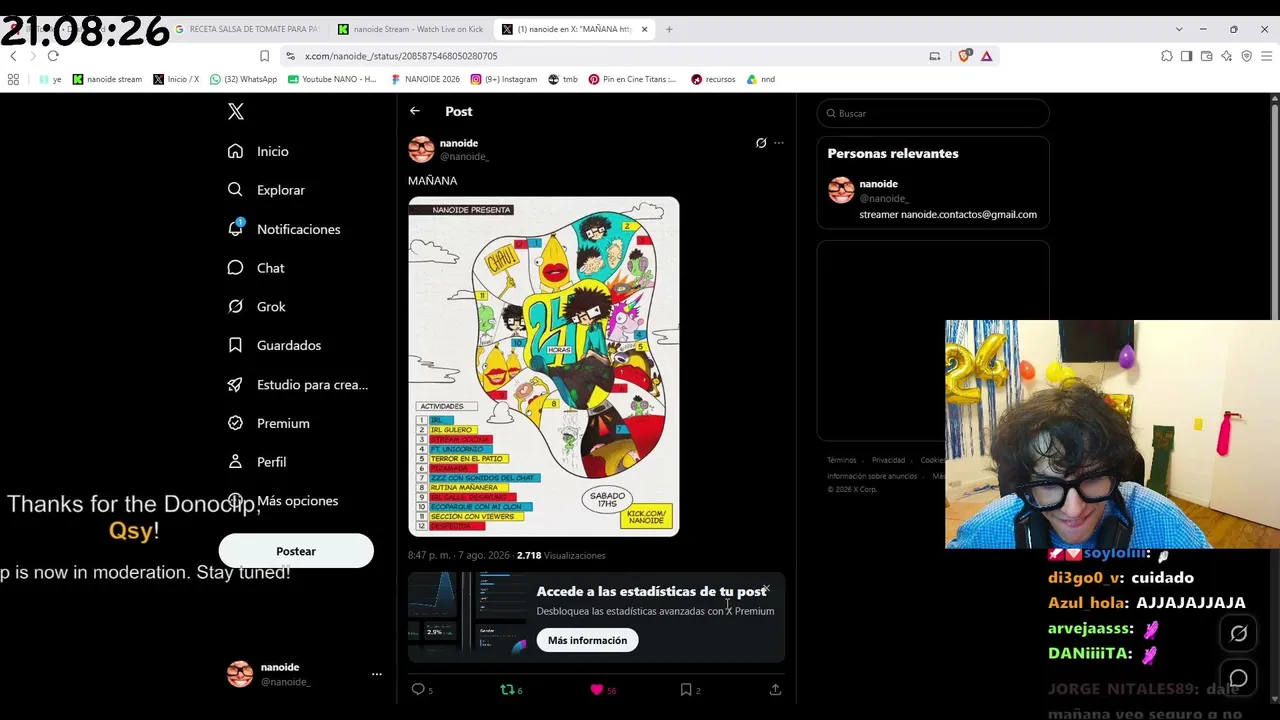Open Estudio para creadores in the sidebar
The image size is (1280, 720).
pyautogui.click(x=298, y=384)
